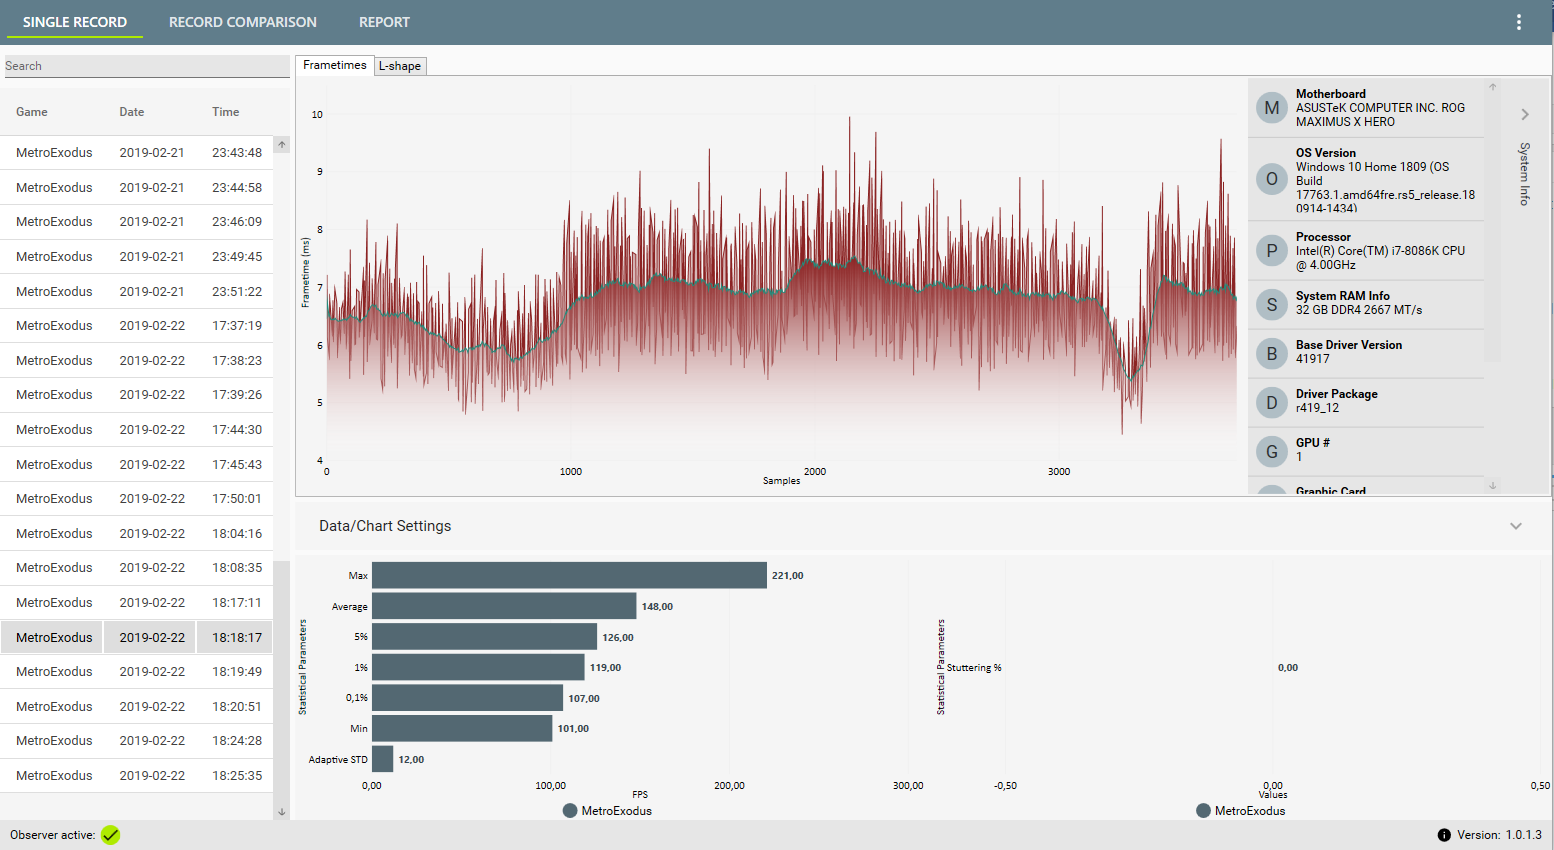Sort records by Time column header
This screenshot has width=1554, height=850.
tap(226, 112)
